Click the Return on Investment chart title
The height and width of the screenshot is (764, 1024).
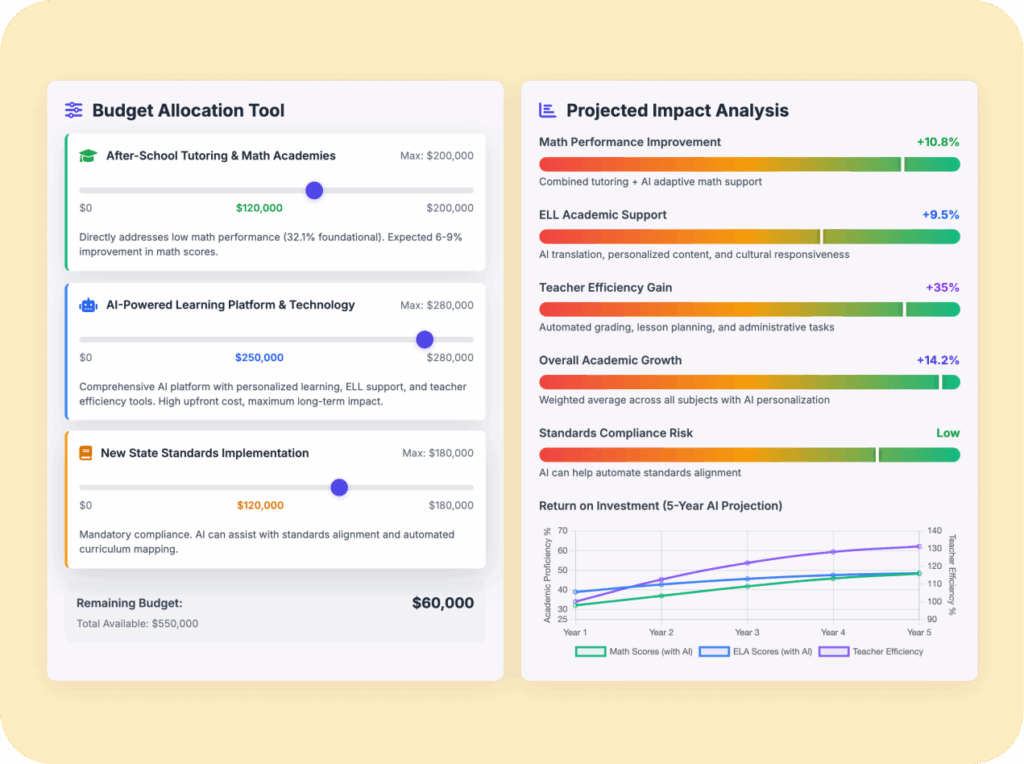(660, 506)
